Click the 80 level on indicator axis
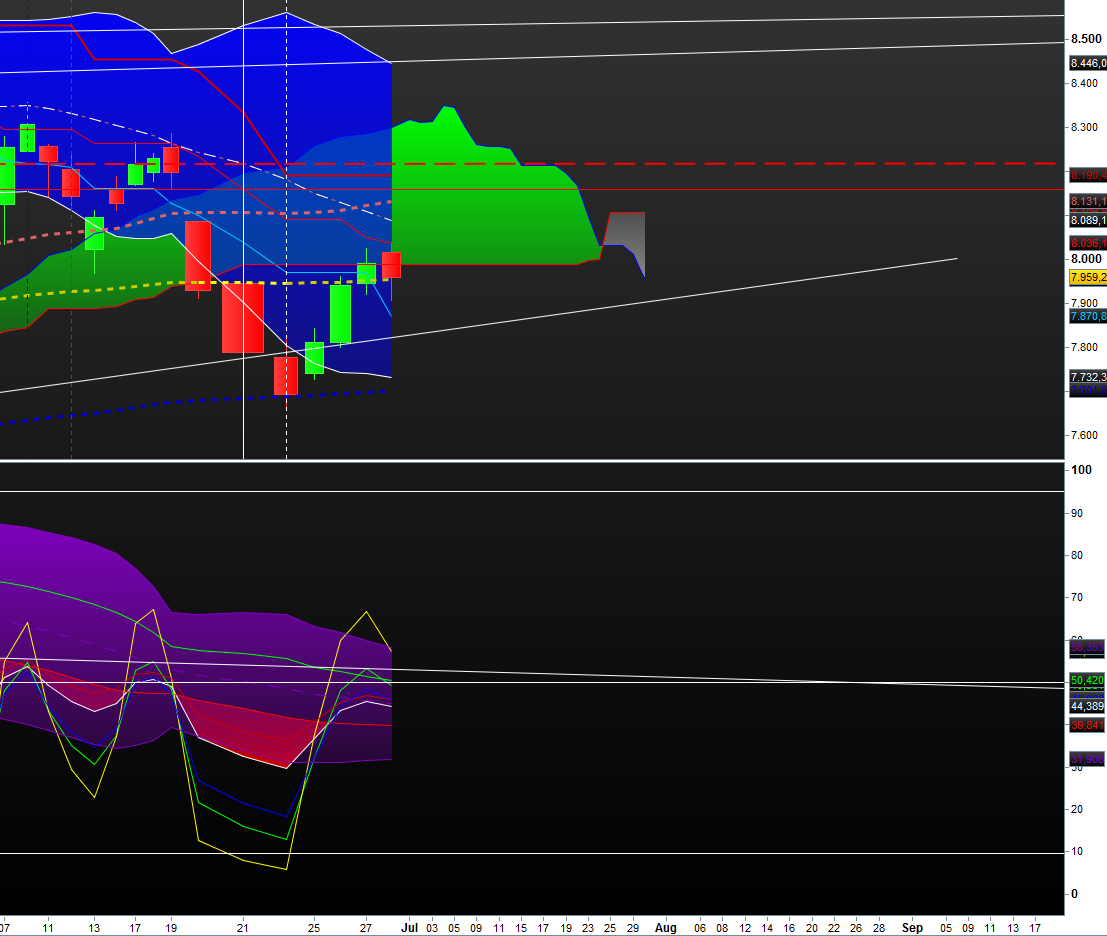Viewport: 1107px width, 936px height. click(x=1077, y=556)
